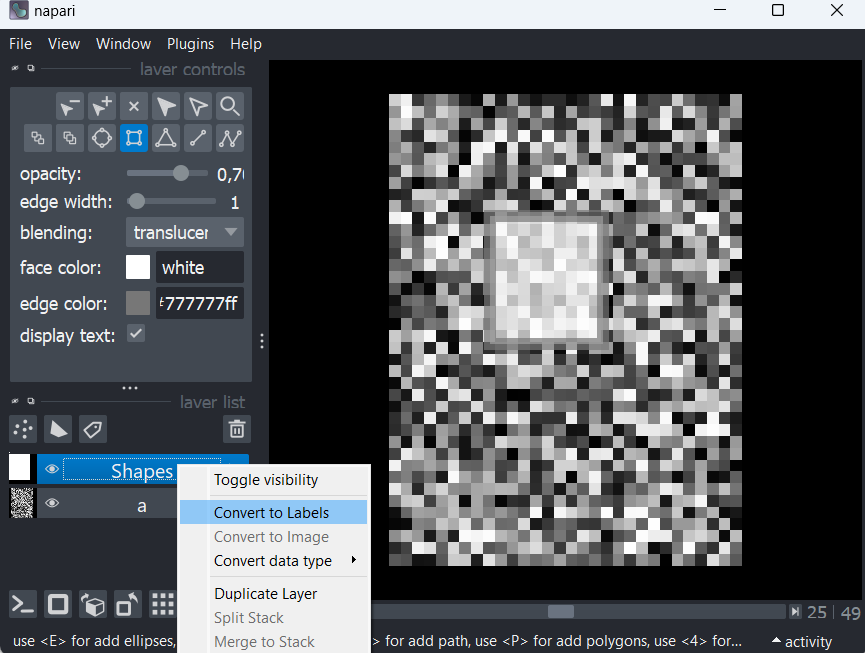This screenshot has width=865, height=653.
Task: Edit the face color text field
Action: 200,267
